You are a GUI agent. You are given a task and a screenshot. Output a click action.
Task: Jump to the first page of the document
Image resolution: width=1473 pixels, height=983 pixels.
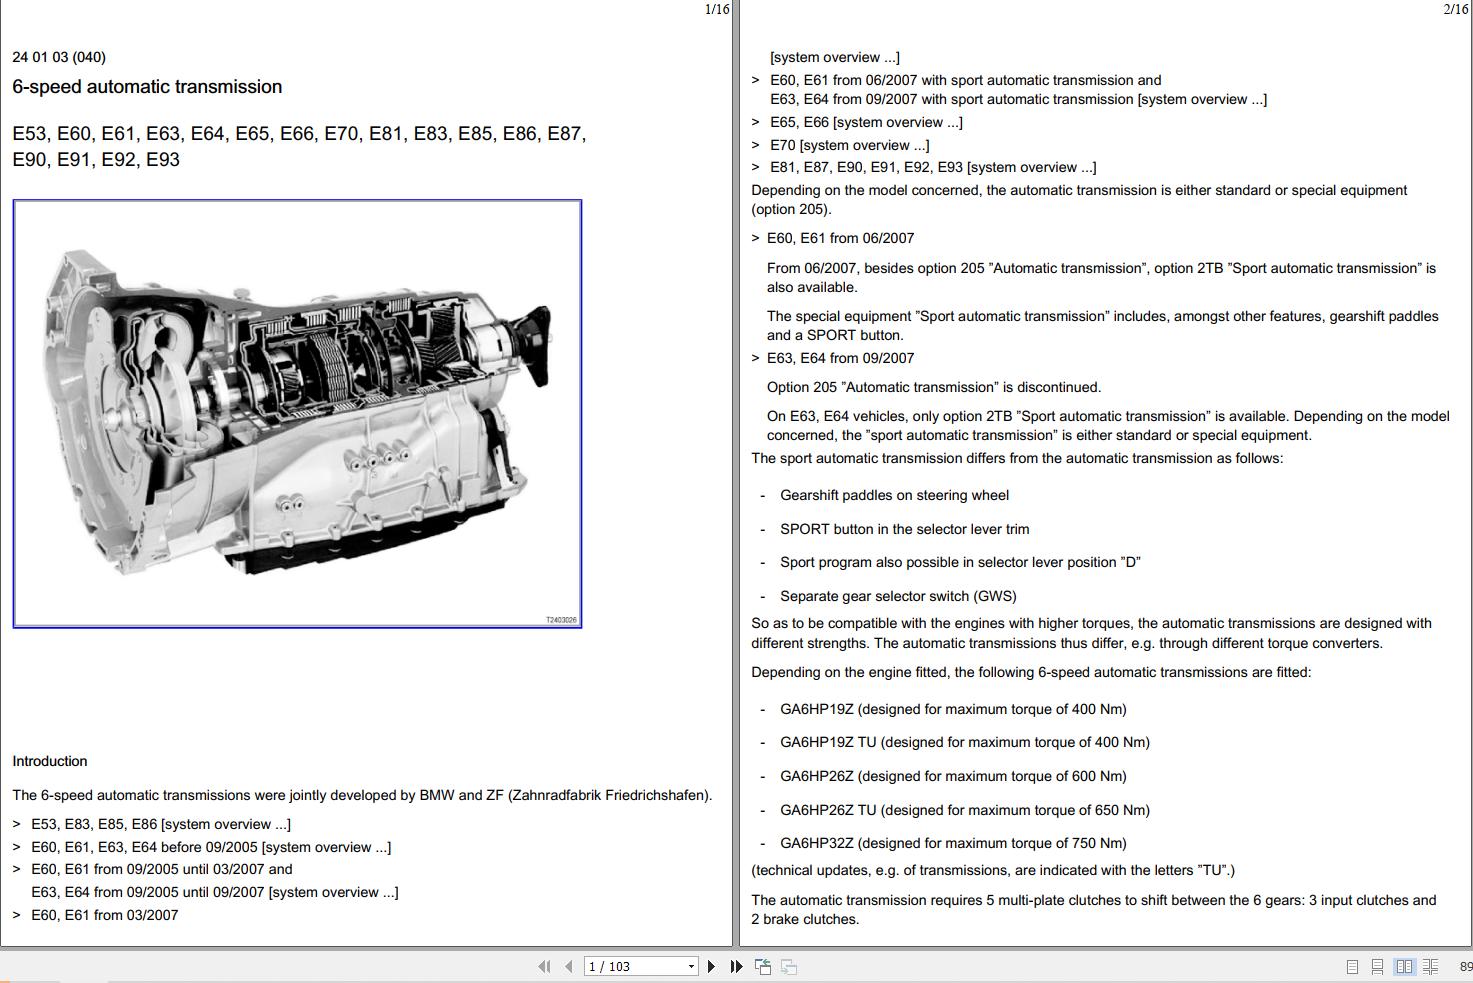(x=545, y=966)
